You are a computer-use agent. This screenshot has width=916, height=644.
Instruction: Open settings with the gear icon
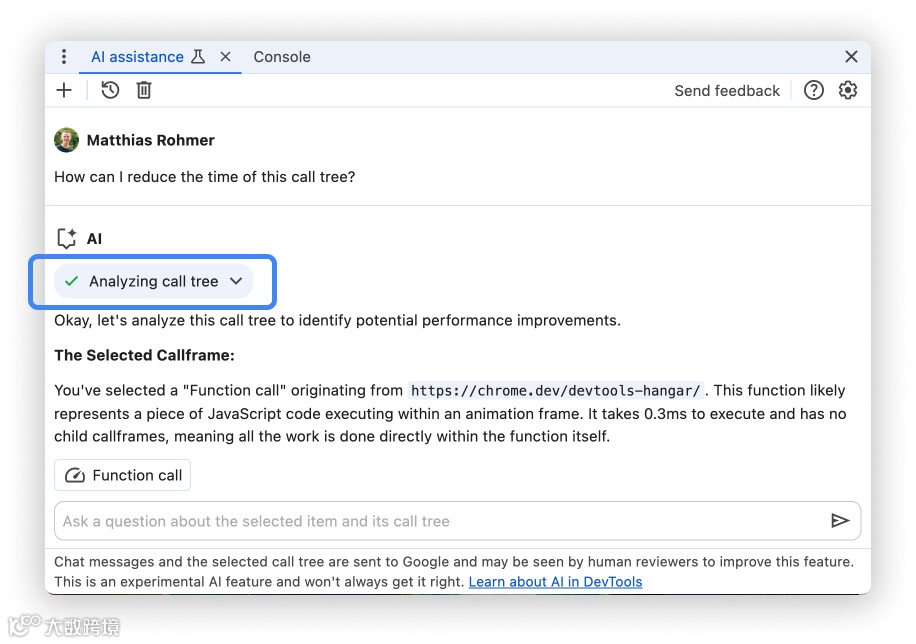coord(848,90)
